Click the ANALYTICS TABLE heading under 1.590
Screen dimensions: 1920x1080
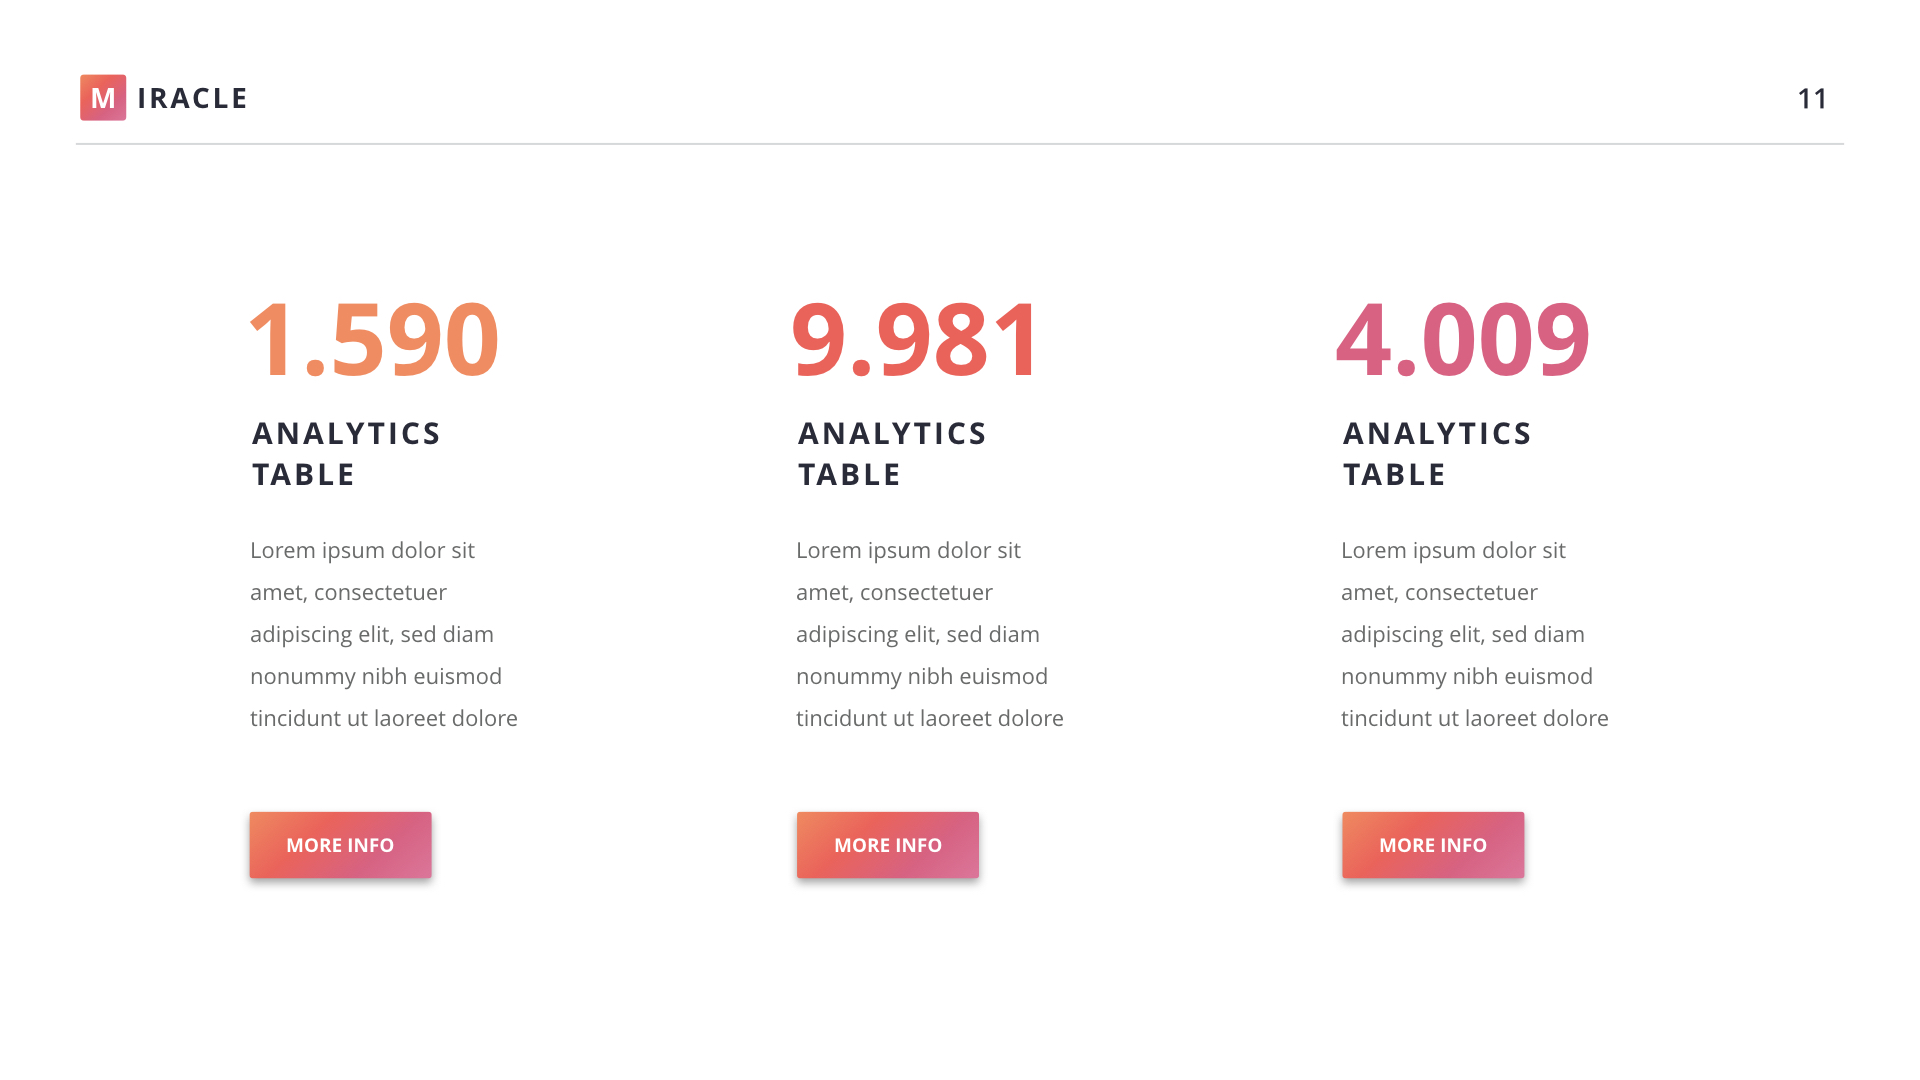[346, 454]
